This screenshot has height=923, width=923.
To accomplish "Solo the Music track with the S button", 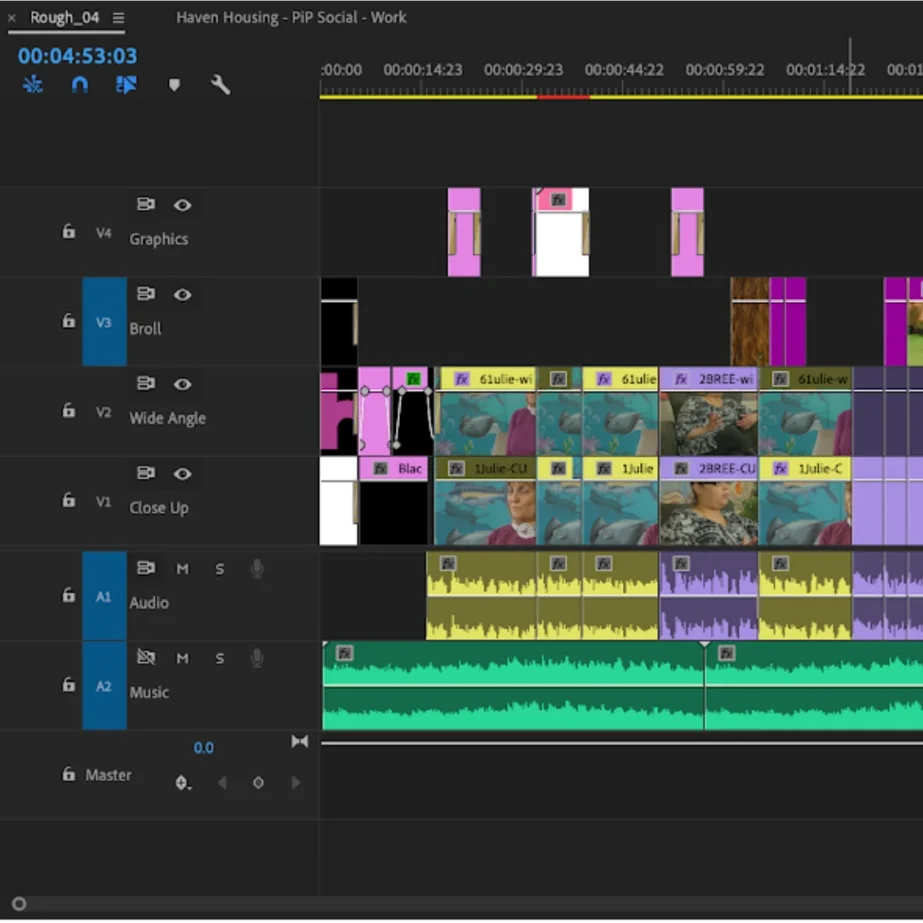I will pyautogui.click(x=219, y=658).
